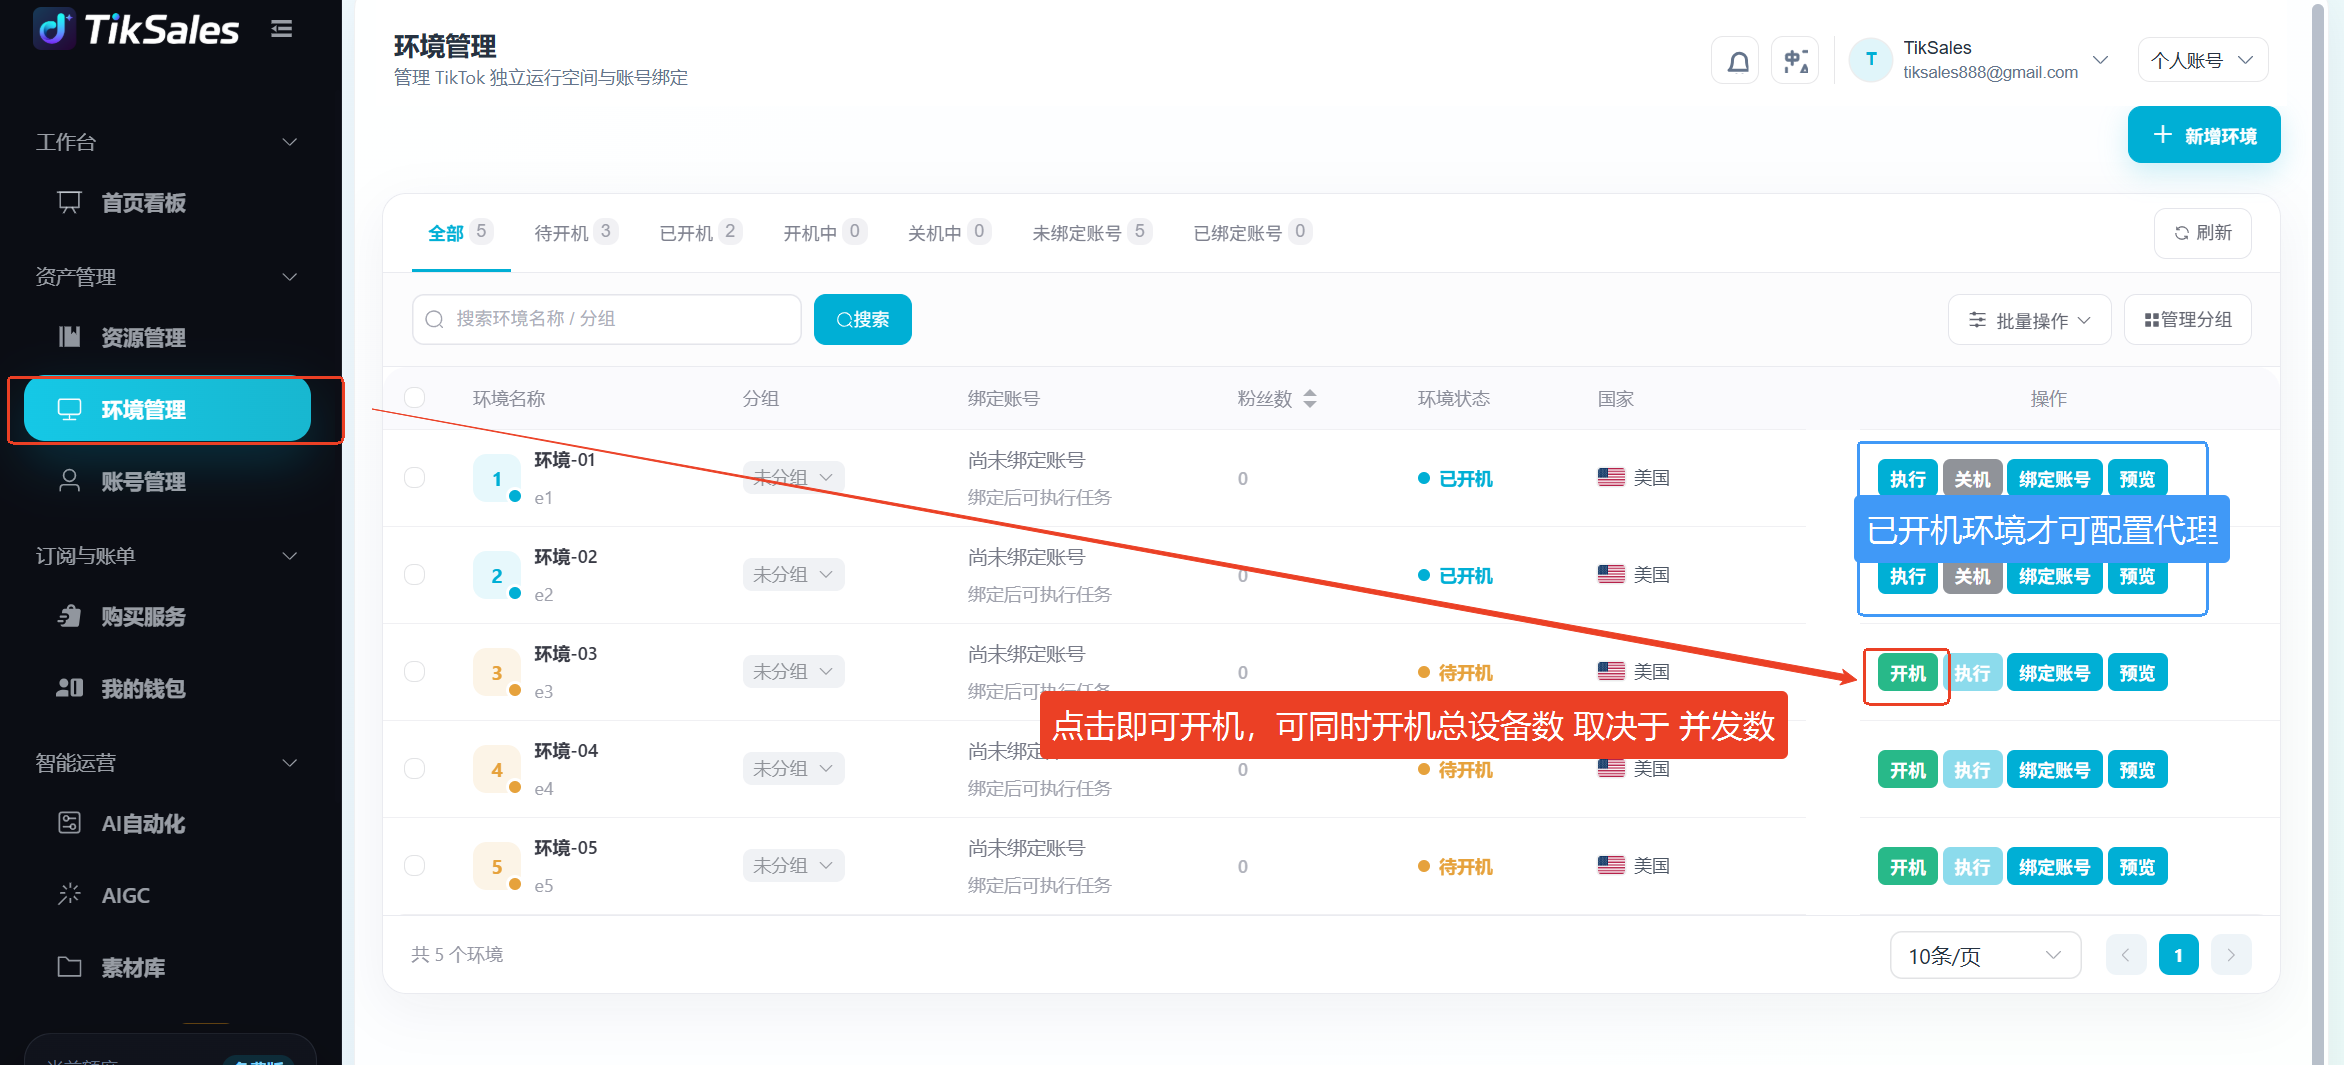Open 首页看板 in the sidebar

166,203
